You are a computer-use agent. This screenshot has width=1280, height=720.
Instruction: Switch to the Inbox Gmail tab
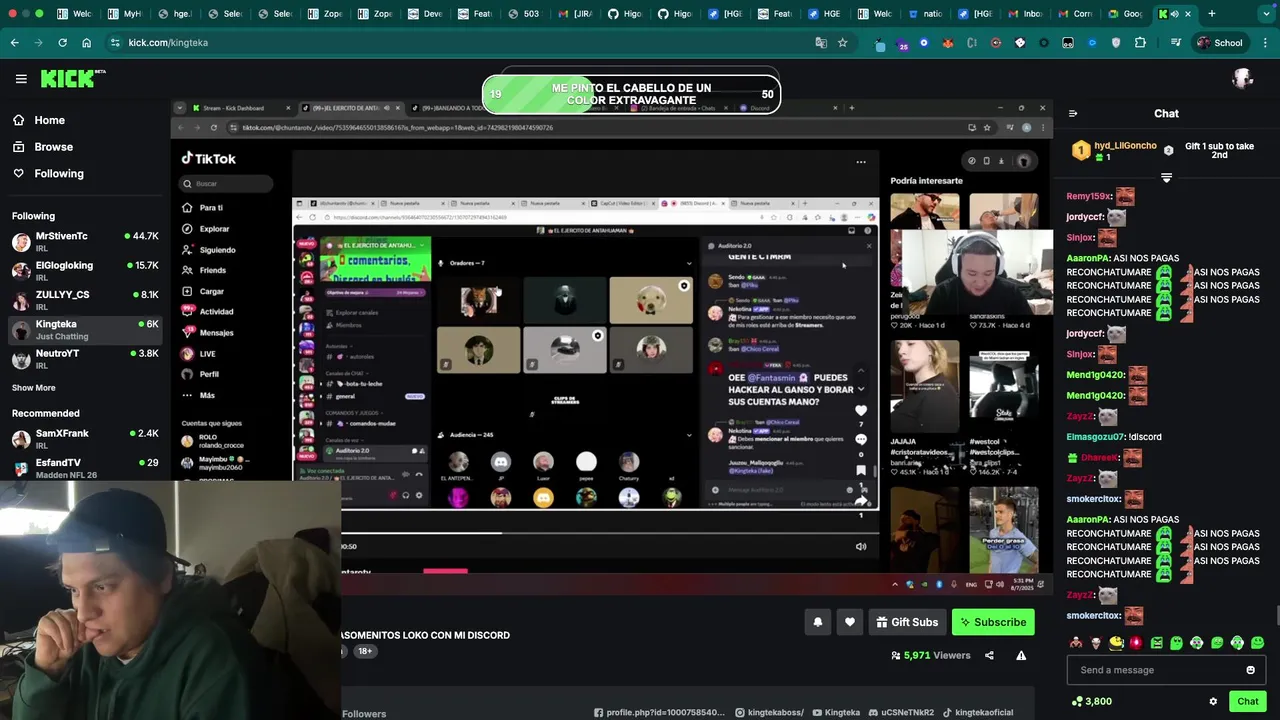1025,14
